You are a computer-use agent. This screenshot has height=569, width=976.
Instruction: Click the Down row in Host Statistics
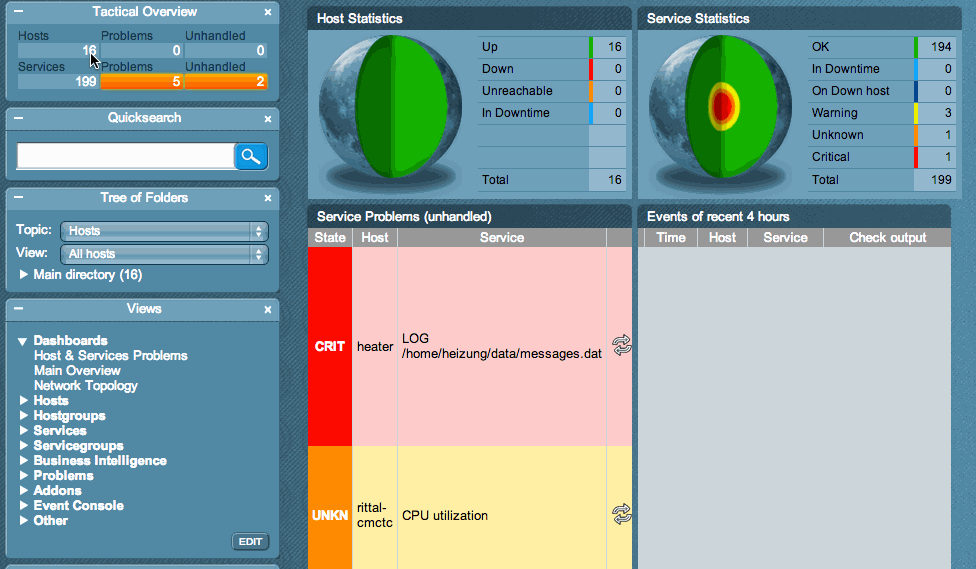pos(552,68)
